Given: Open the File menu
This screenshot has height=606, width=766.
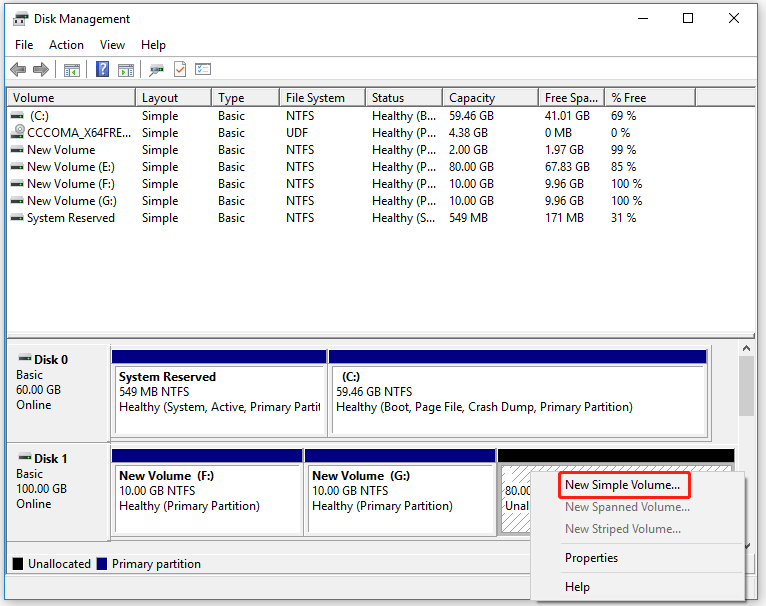Looking at the screenshot, I should pyautogui.click(x=24, y=45).
